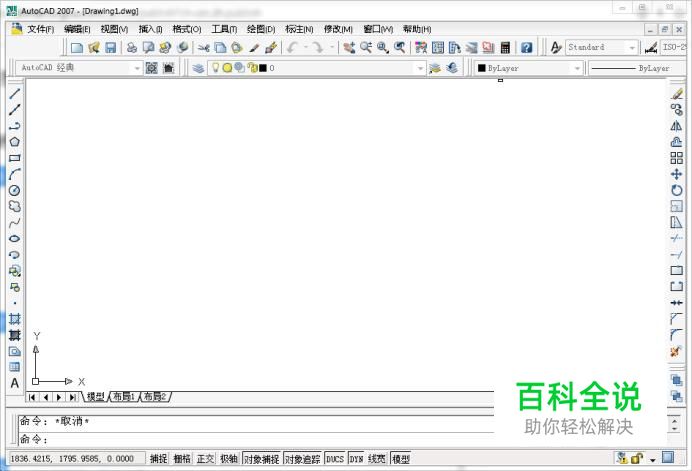Expand the layer 0 dropdown list
The image size is (692, 471).
point(420,68)
